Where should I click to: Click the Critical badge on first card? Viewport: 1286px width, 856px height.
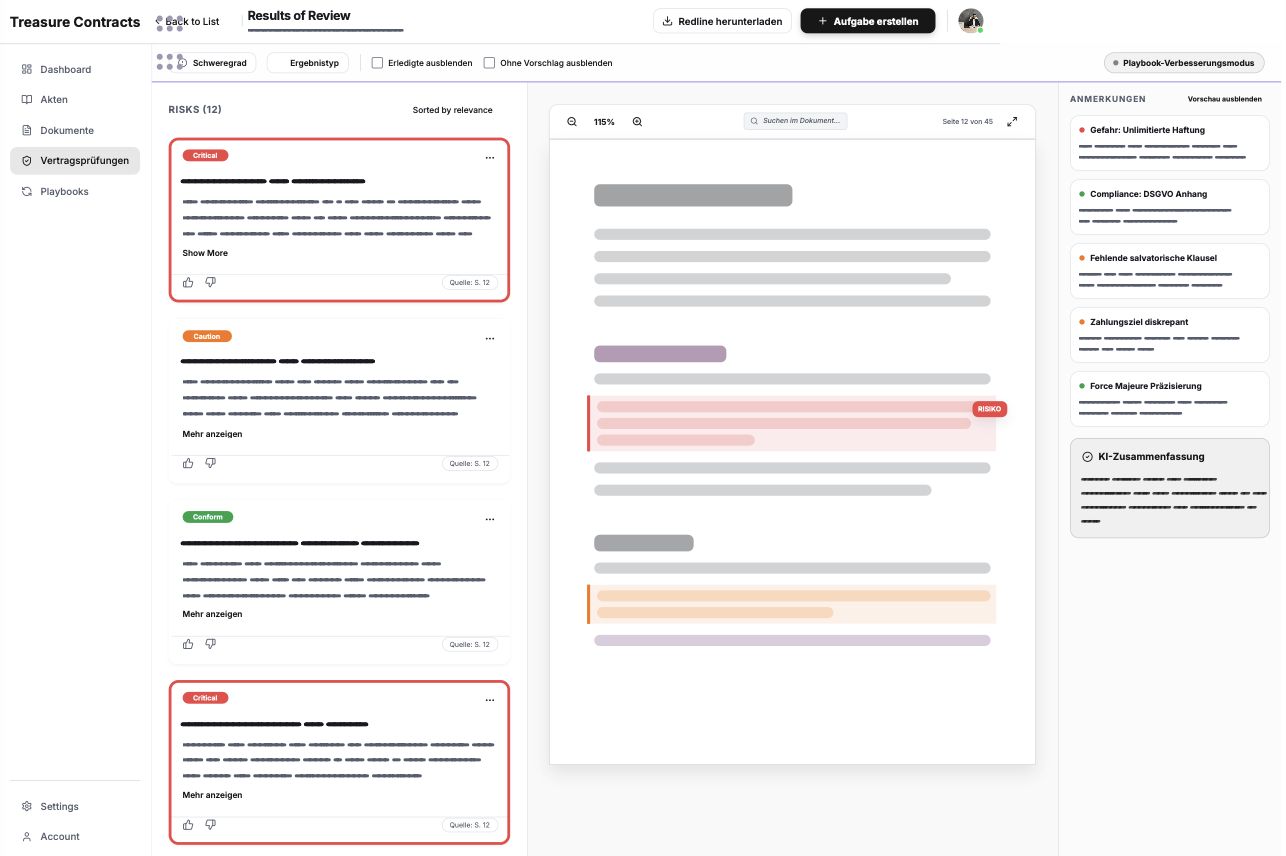coord(205,155)
